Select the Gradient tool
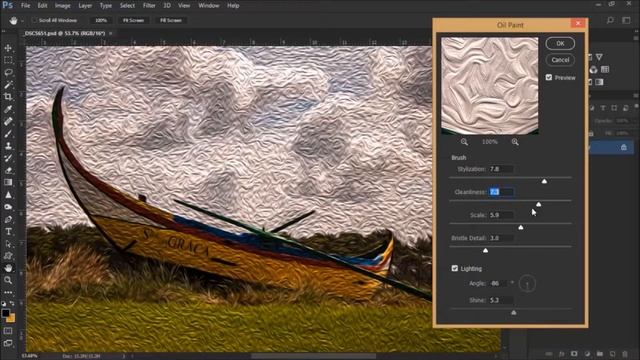 coord(8,182)
